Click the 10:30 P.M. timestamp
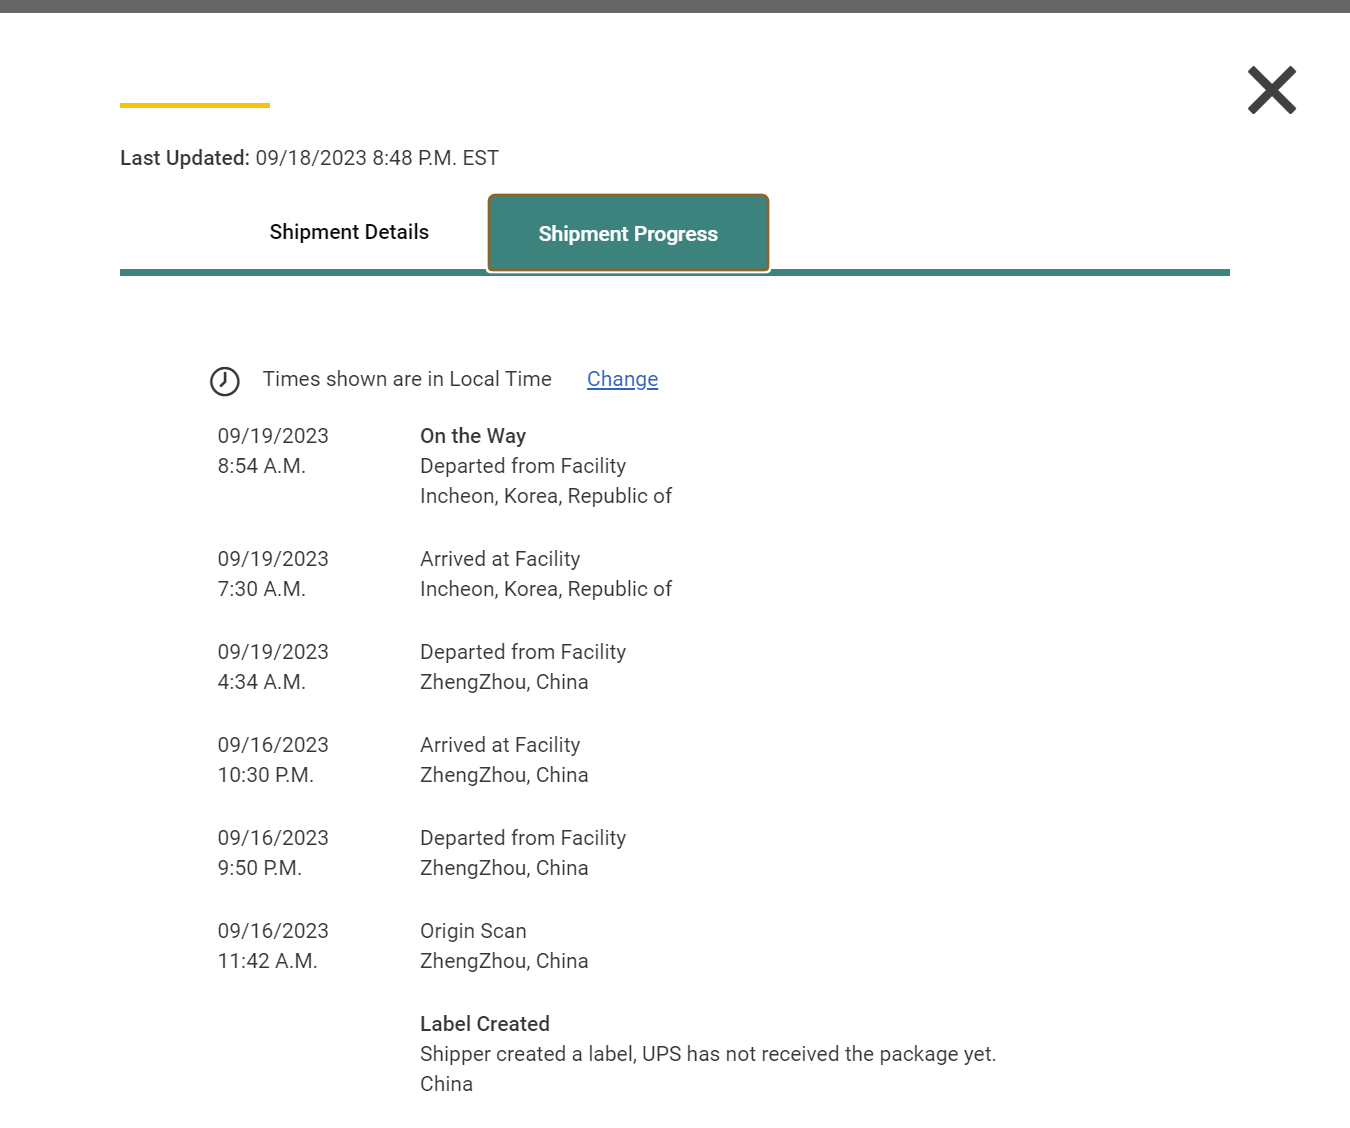The height and width of the screenshot is (1128, 1350). tap(266, 775)
